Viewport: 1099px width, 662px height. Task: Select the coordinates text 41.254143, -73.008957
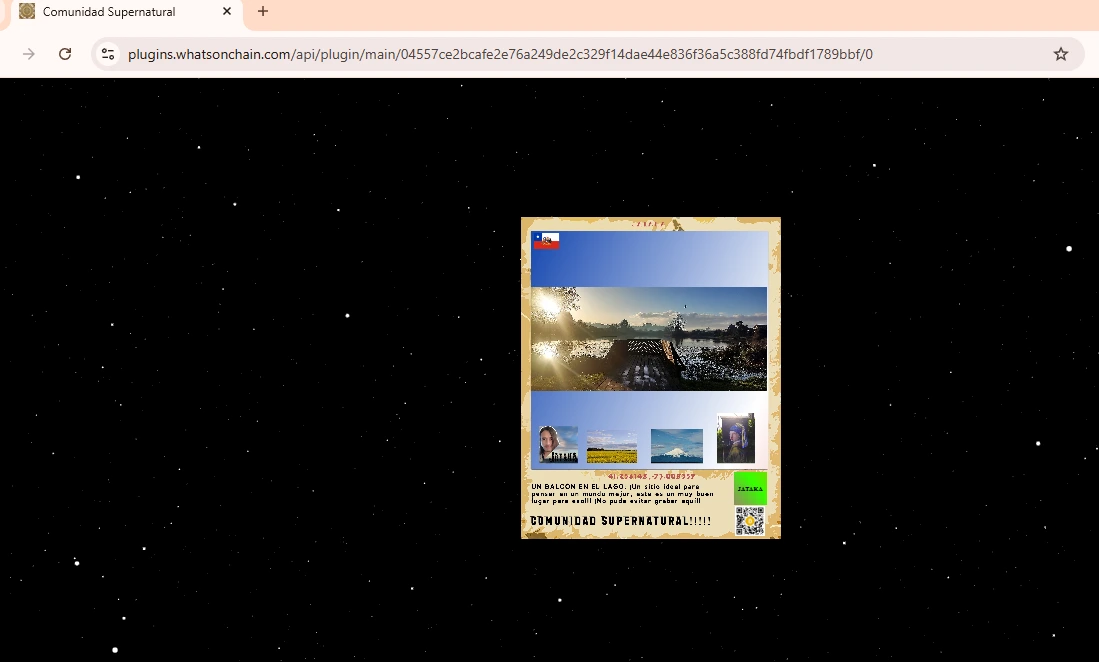[651, 476]
